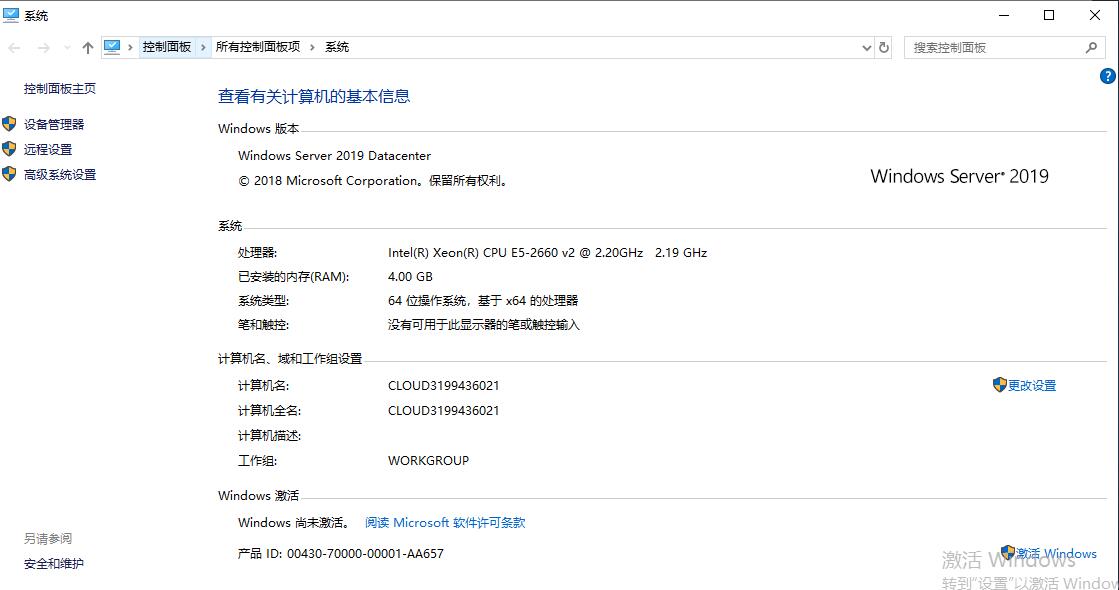Refresh the page with the refresh icon
This screenshot has width=1119, height=590.
[x=884, y=48]
